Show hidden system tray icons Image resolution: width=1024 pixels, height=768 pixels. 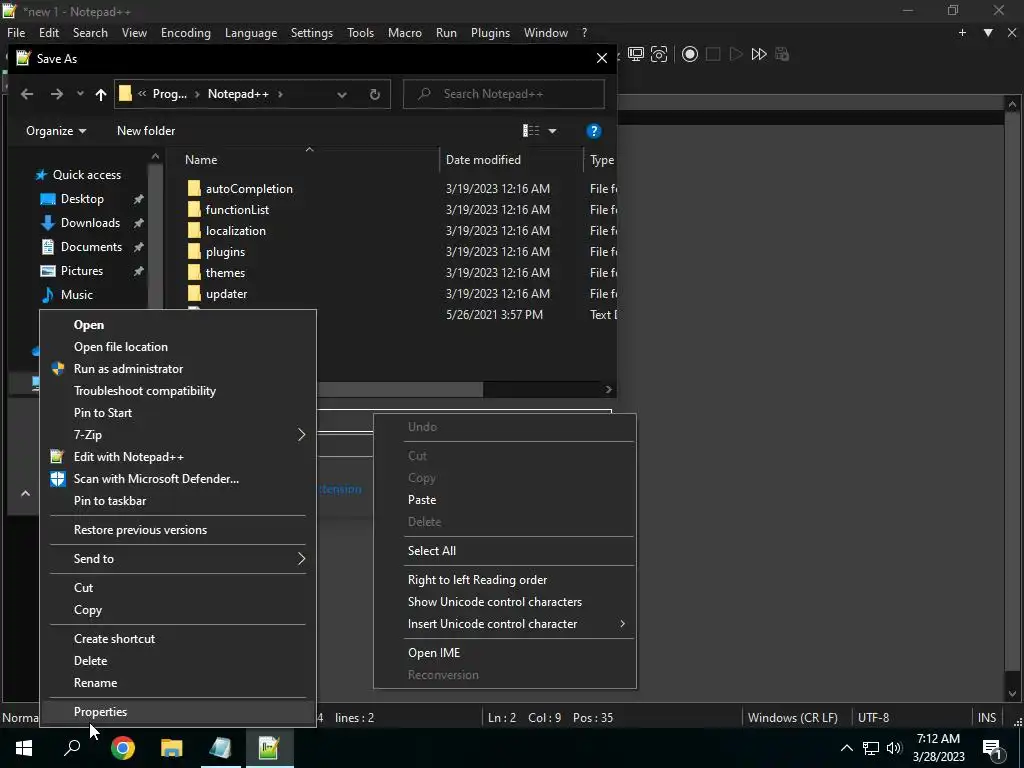tap(846, 748)
